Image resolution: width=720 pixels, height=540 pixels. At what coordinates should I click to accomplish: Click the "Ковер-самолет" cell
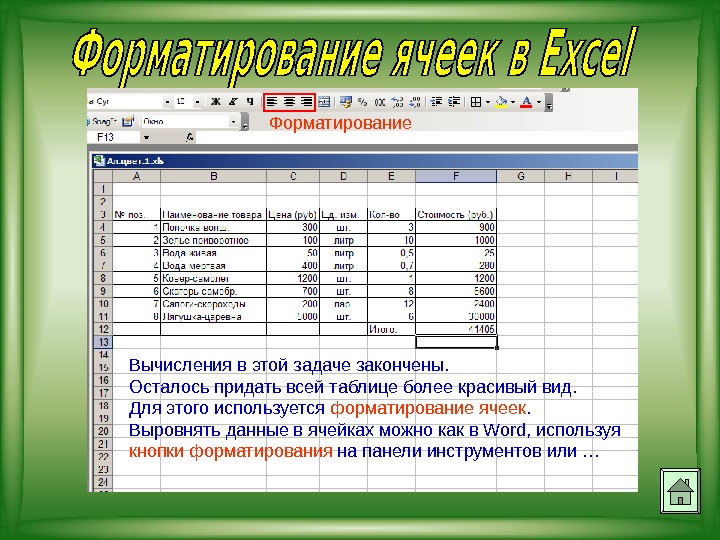pyautogui.click(x=214, y=278)
